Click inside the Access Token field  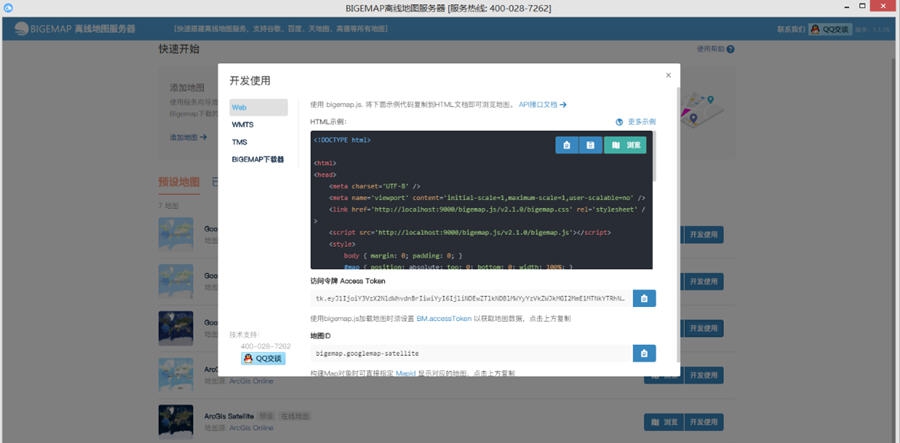pyautogui.click(x=471, y=298)
